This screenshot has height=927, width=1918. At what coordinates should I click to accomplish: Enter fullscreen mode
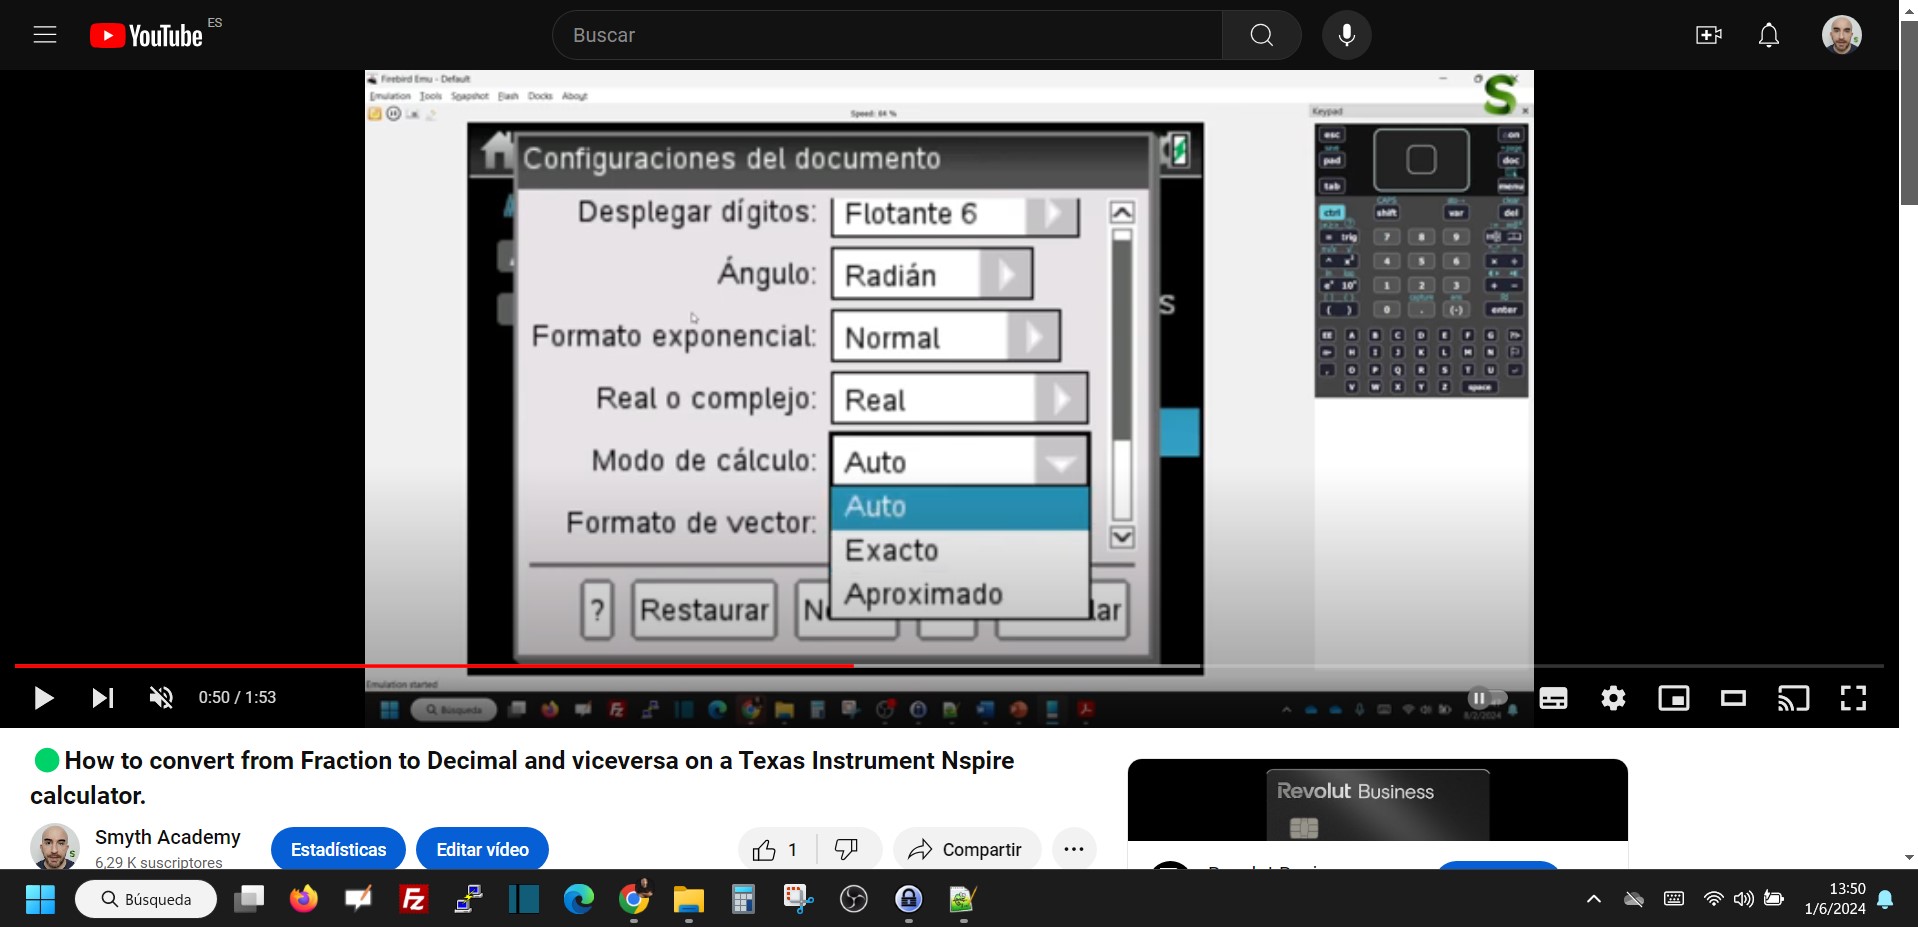[x=1853, y=698]
